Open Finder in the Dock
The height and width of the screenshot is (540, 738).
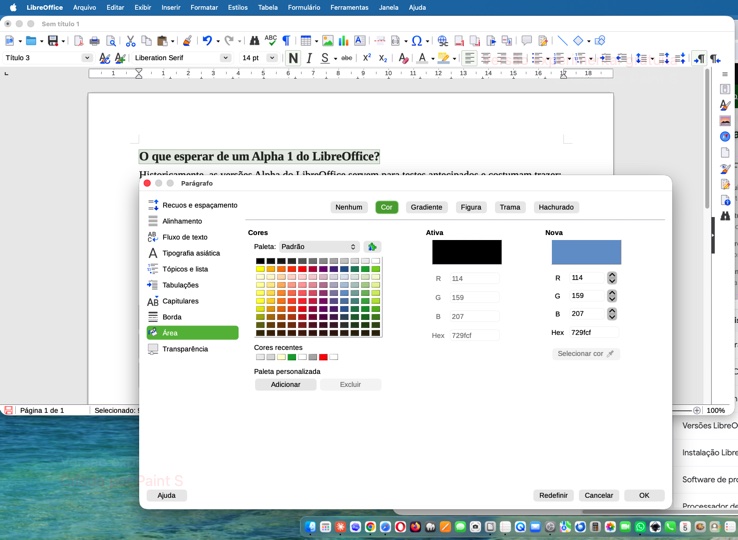pyautogui.click(x=310, y=527)
